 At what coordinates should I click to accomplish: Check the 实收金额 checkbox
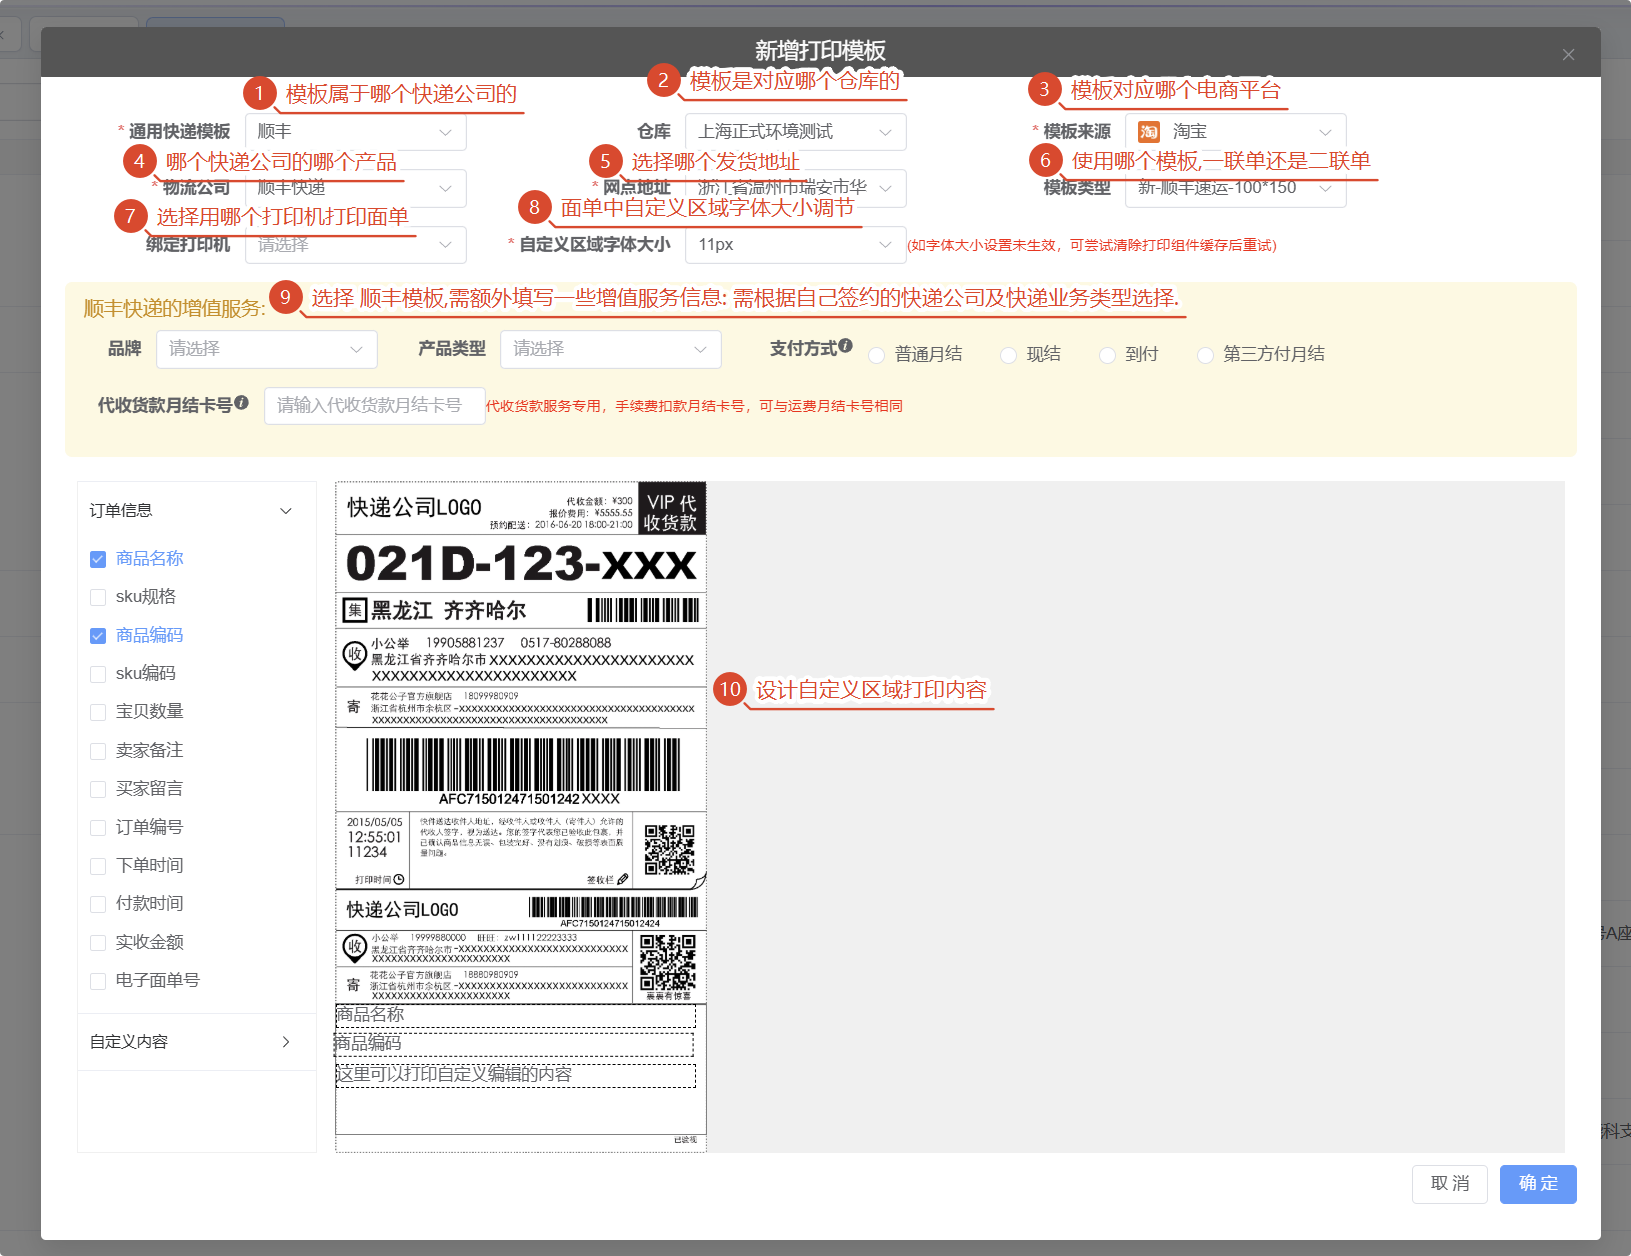click(98, 943)
